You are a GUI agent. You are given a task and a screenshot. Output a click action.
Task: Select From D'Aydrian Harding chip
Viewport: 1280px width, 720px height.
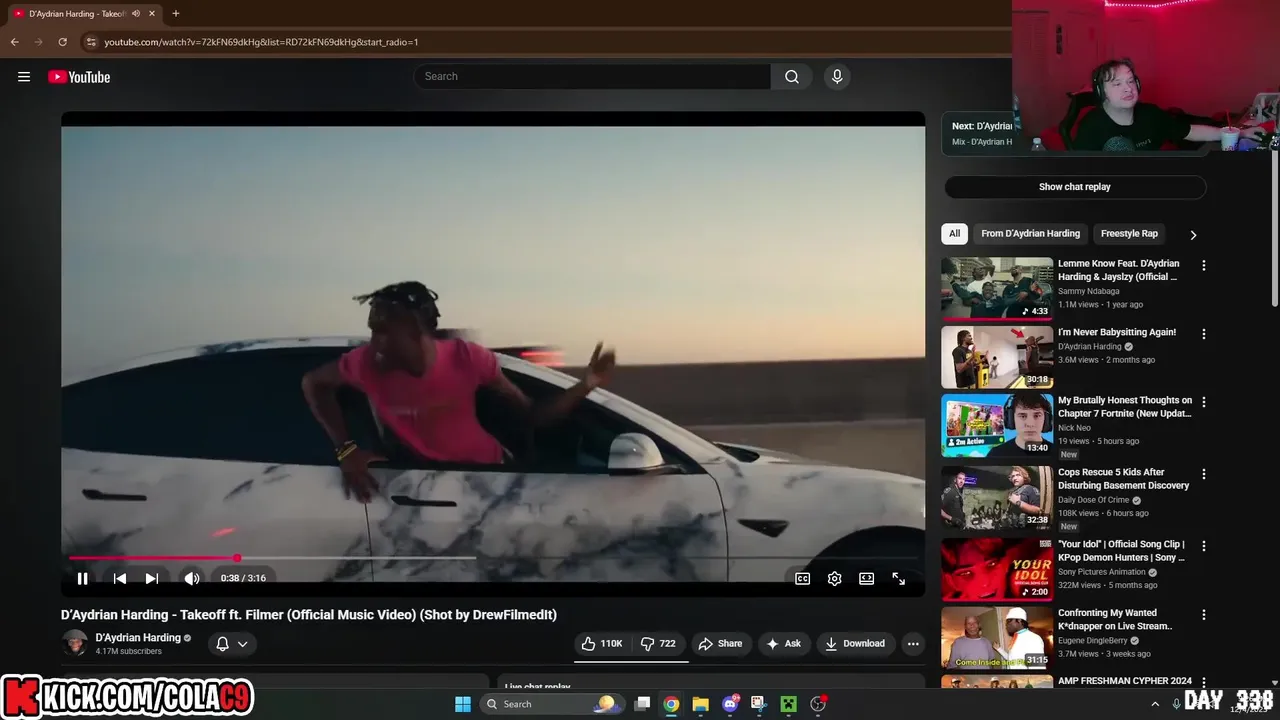1030,234
